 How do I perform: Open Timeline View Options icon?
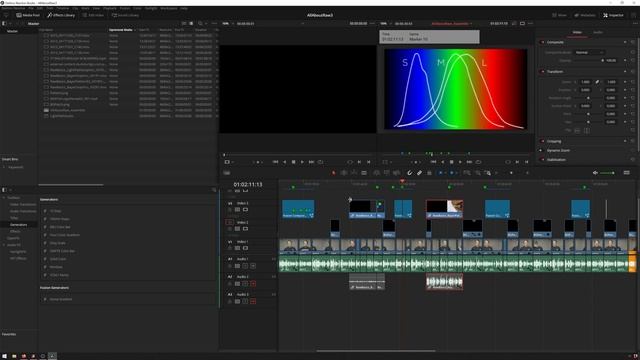(x=227, y=173)
